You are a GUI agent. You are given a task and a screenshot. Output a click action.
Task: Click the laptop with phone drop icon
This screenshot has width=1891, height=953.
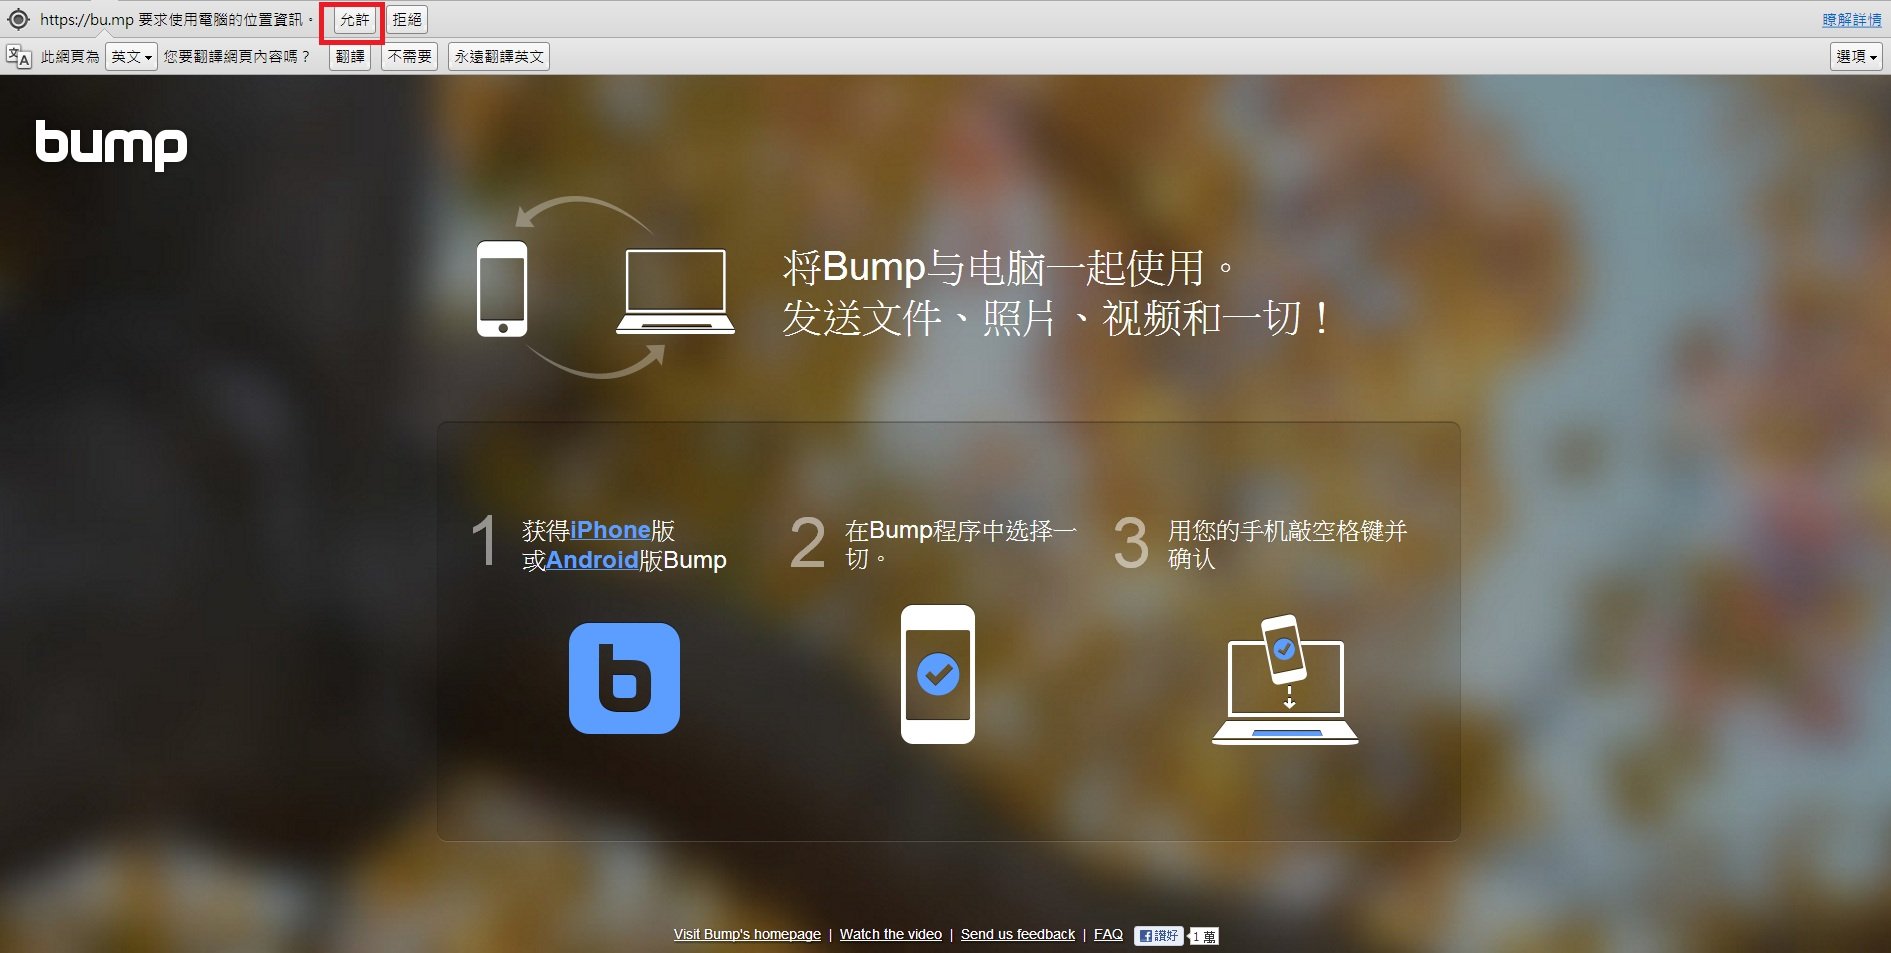(x=1285, y=680)
